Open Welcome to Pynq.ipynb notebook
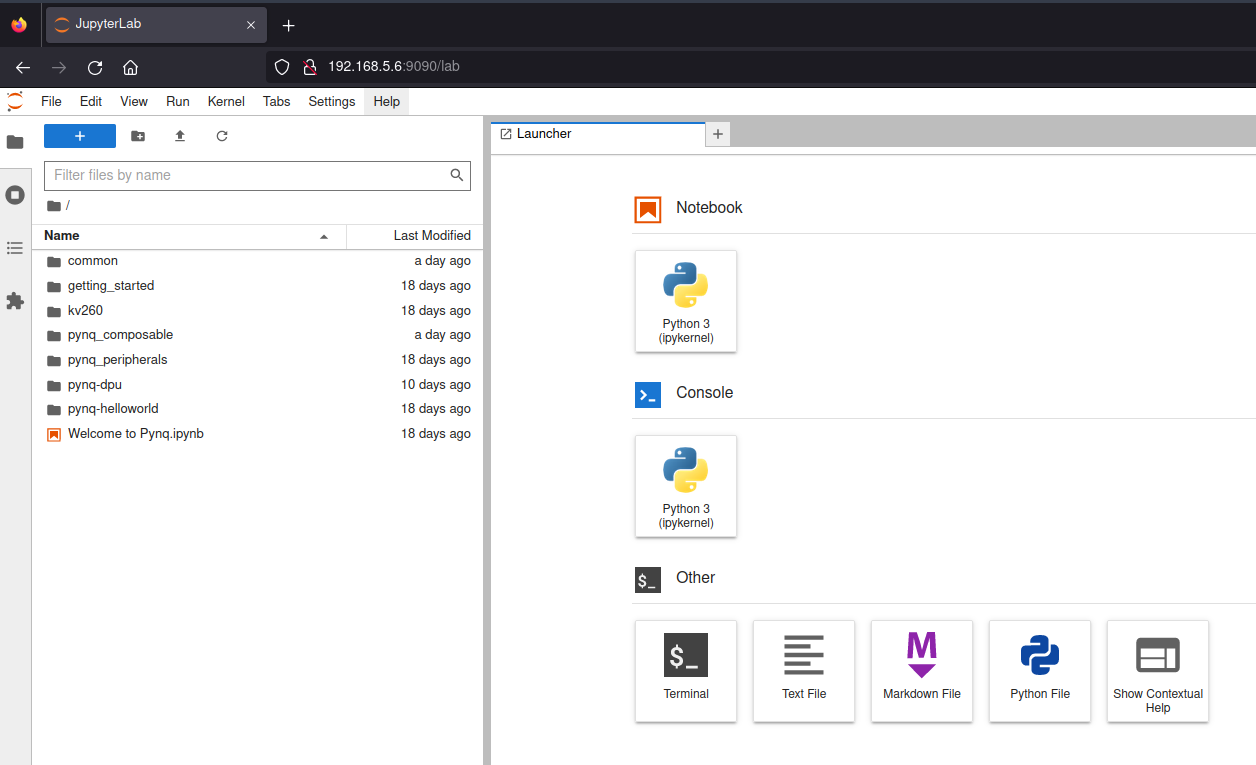 (135, 434)
